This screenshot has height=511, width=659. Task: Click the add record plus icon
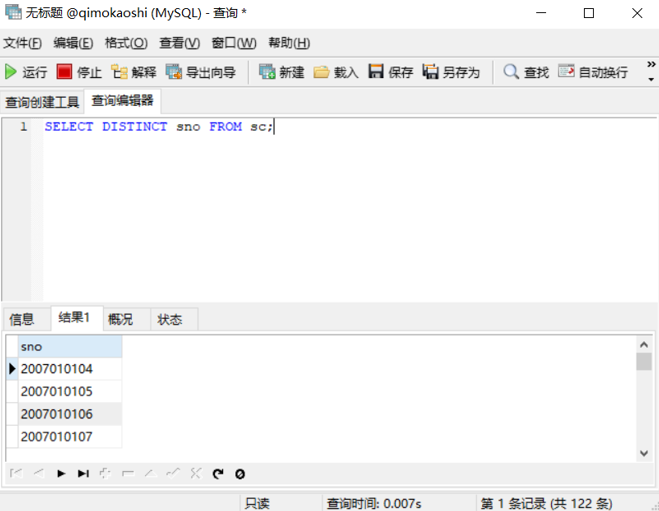(x=105, y=474)
